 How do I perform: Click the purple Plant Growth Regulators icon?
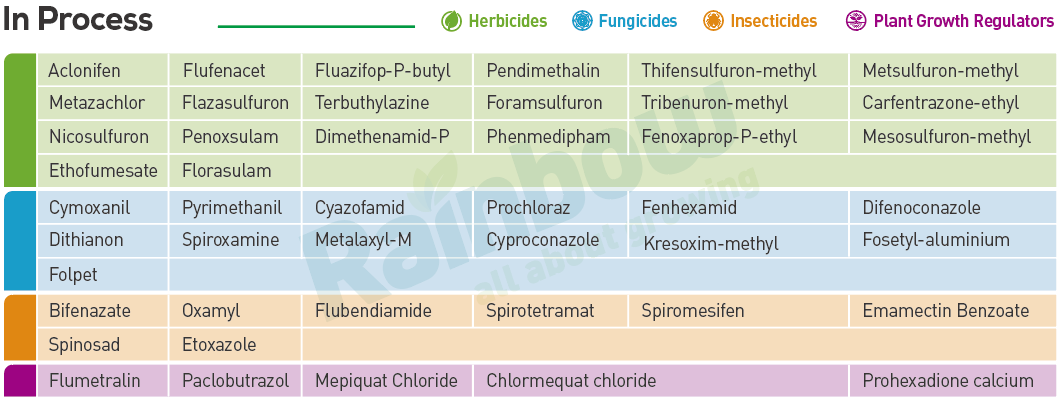coord(856,22)
